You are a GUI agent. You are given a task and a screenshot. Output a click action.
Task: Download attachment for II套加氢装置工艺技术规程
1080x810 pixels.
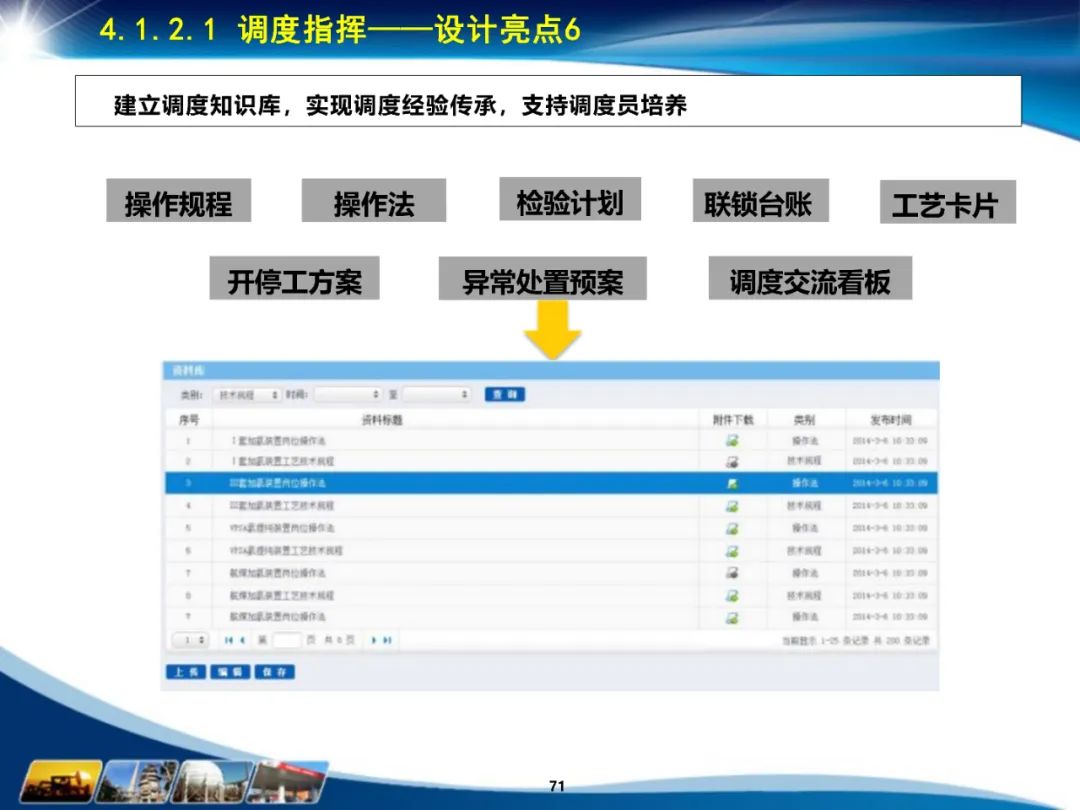732,506
